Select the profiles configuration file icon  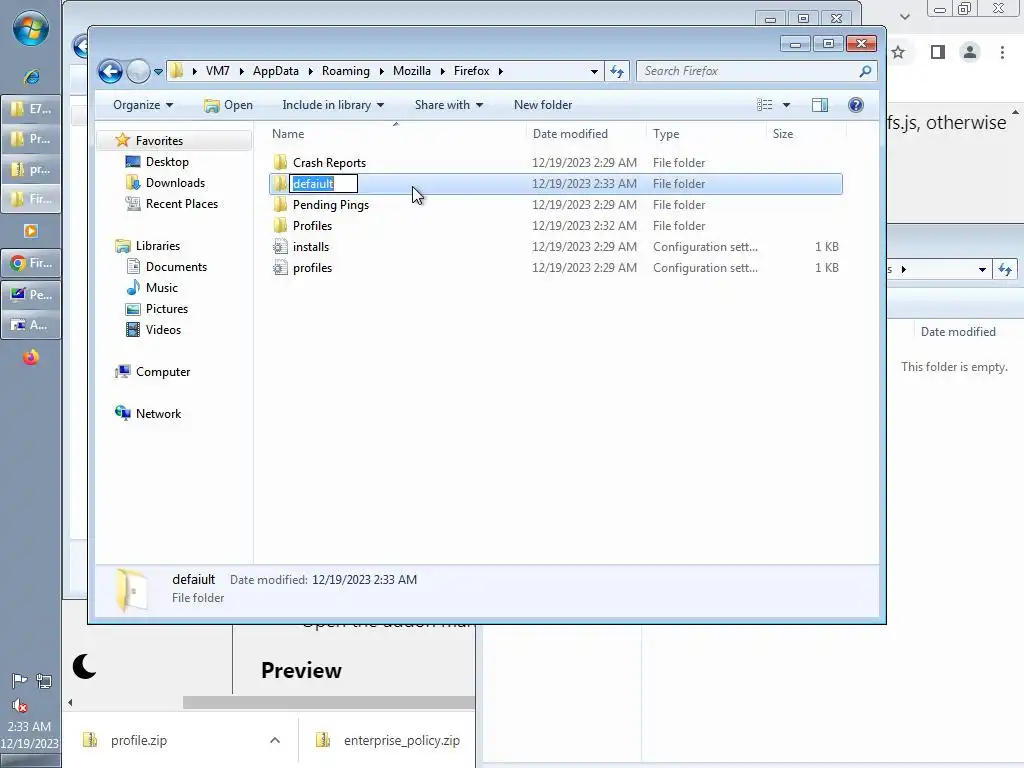coord(280,268)
